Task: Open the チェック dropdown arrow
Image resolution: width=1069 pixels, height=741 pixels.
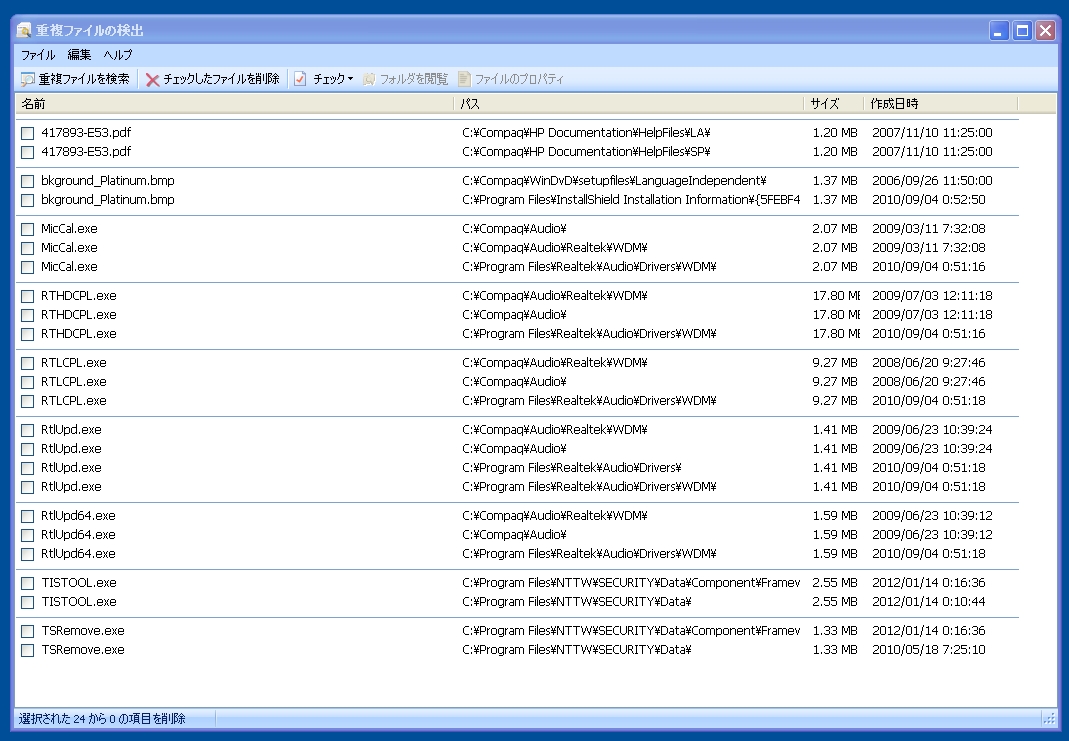Action: click(350, 79)
